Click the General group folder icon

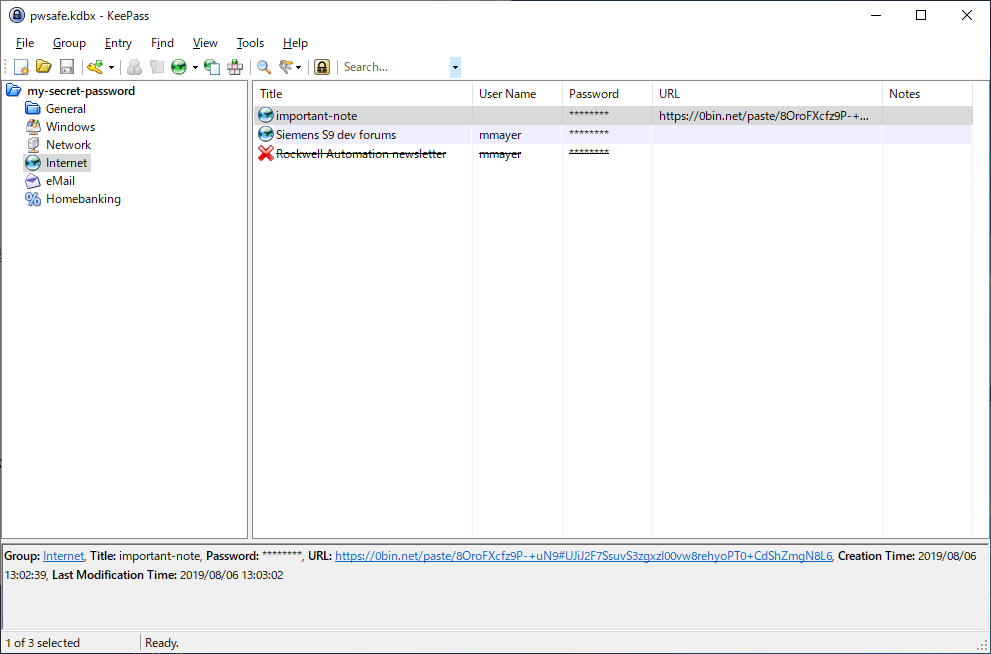click(33, 109)
